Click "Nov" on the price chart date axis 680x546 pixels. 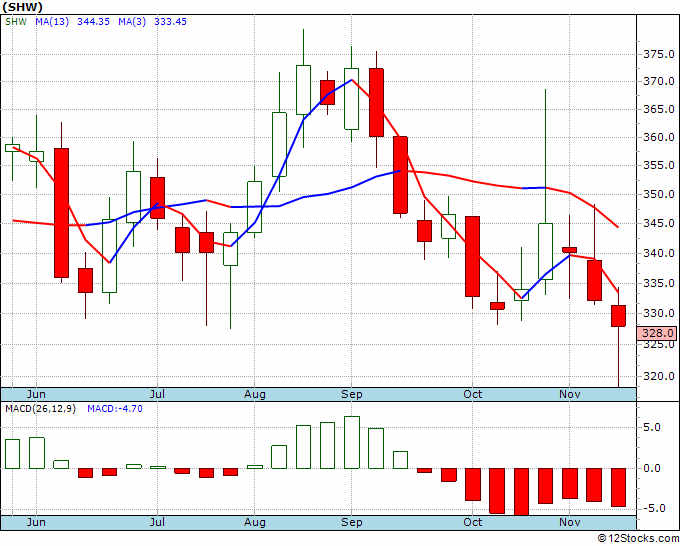point(569,394)
